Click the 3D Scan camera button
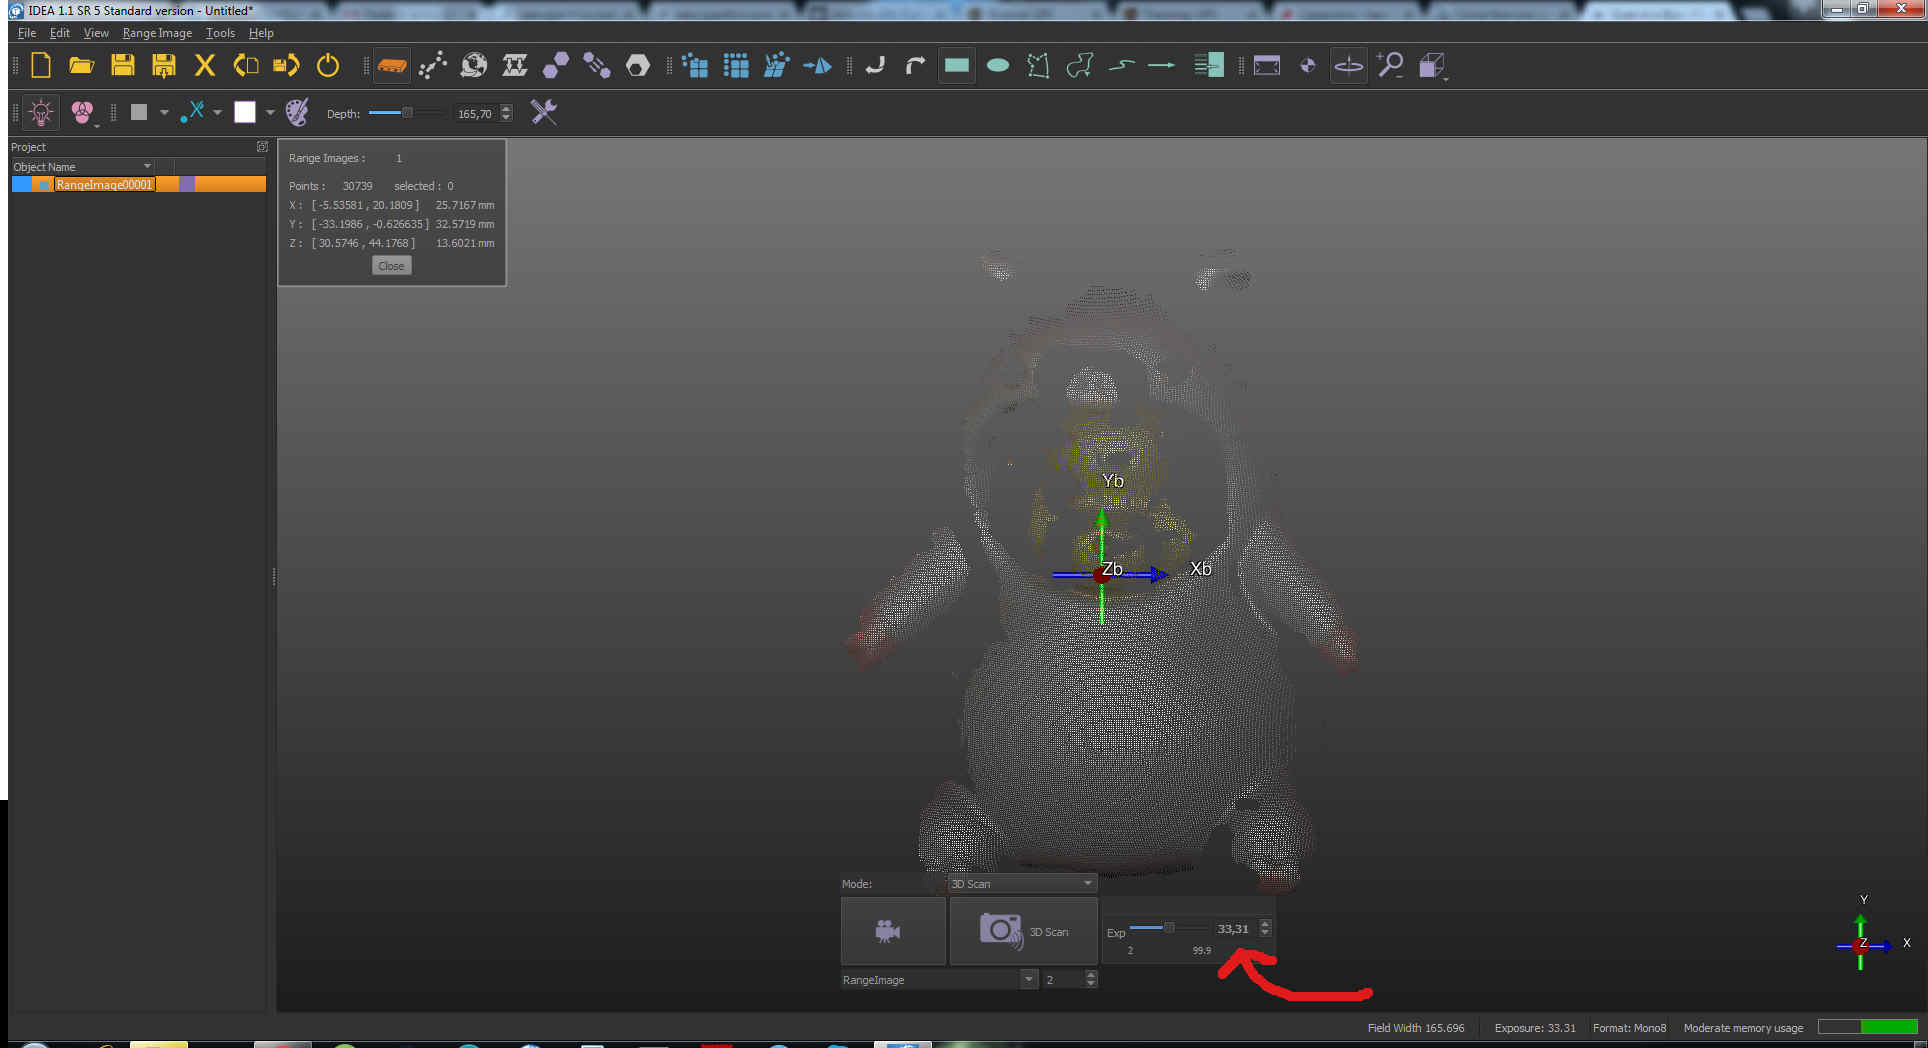Viewport: 1928px width, 1048px height. (1023, 931)
